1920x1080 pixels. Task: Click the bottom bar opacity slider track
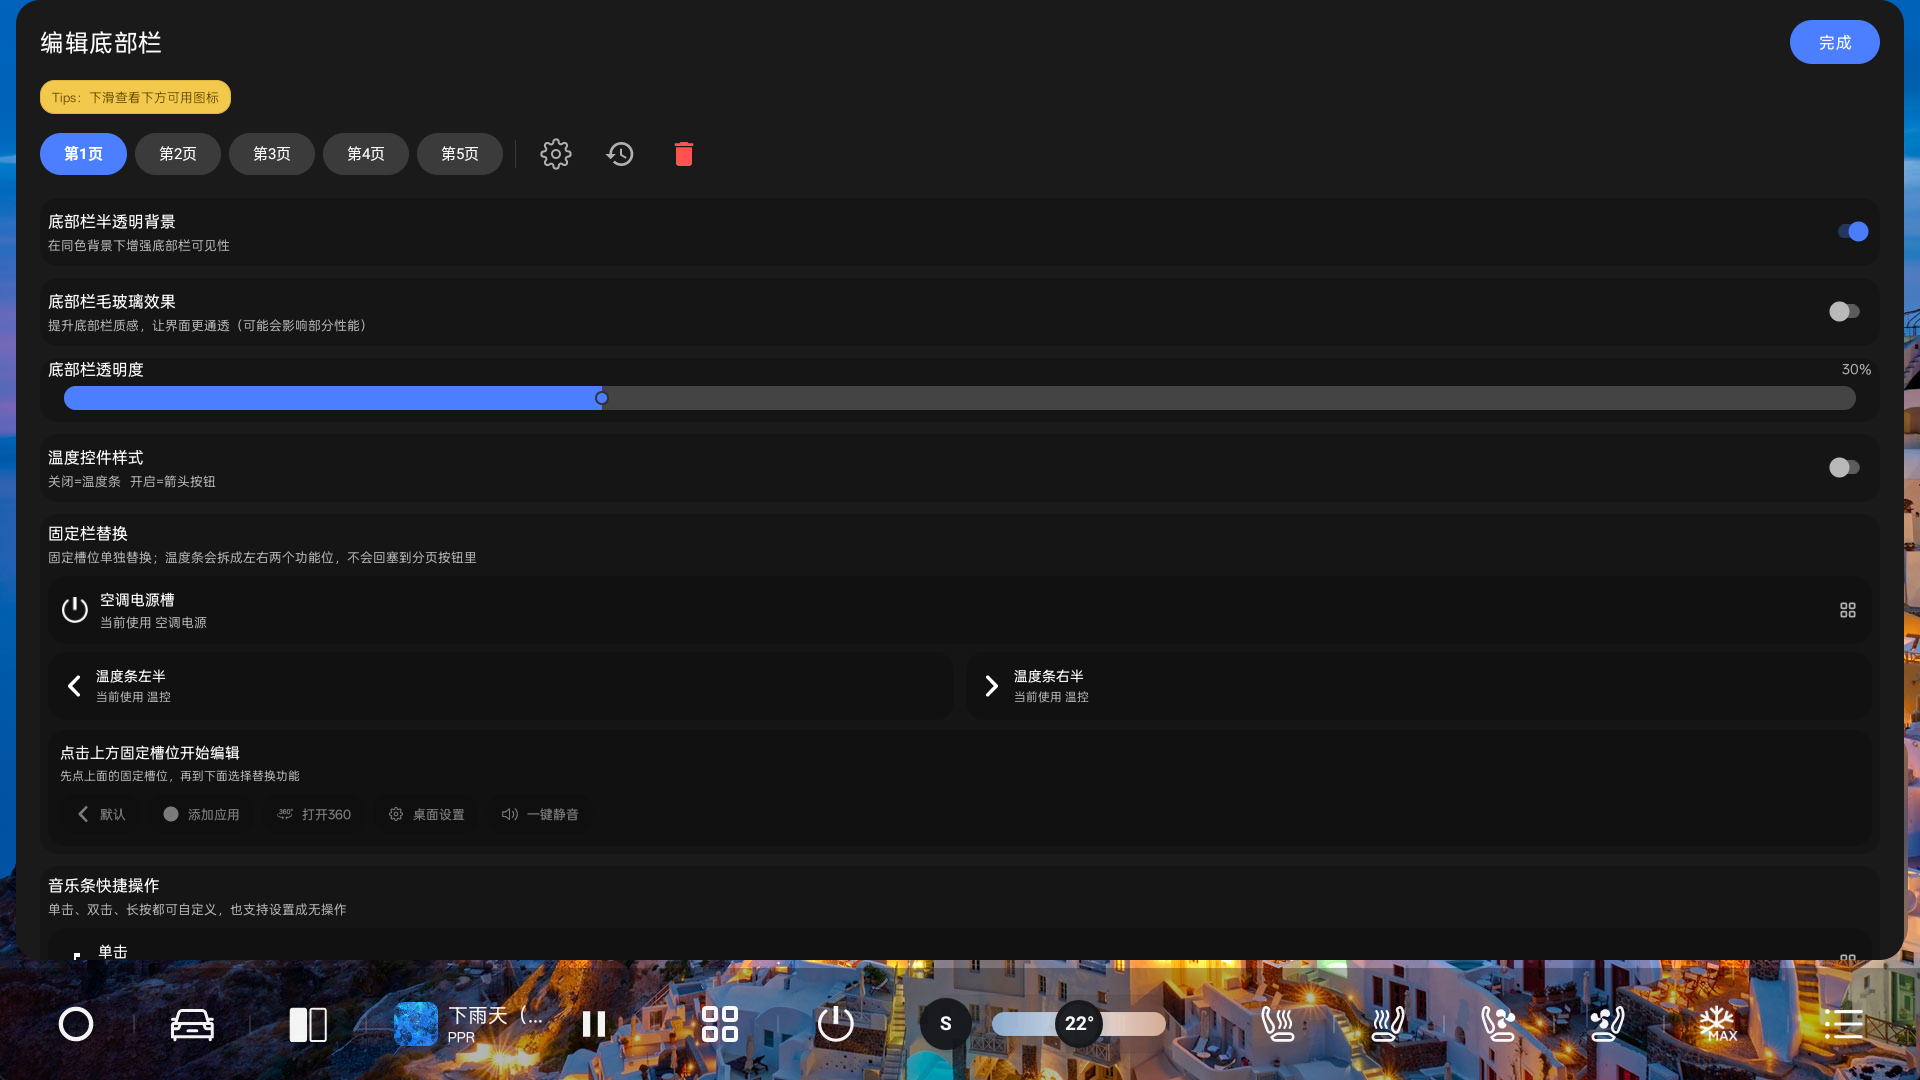tap(960, 398)
